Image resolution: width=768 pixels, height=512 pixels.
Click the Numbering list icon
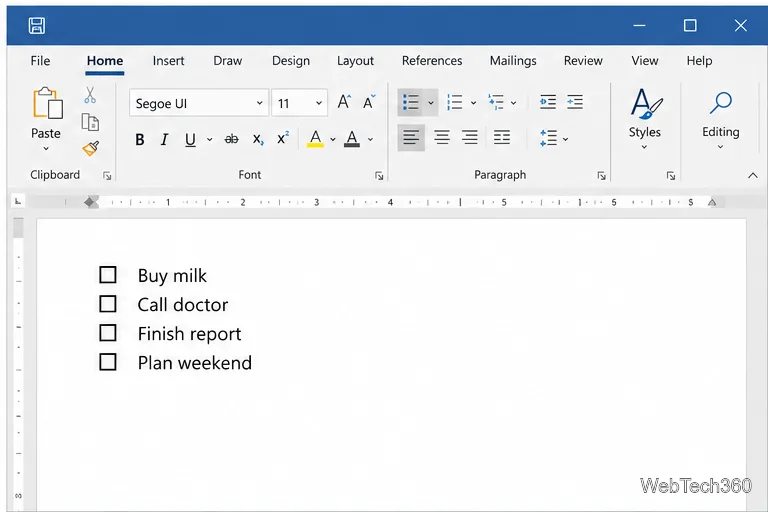click(x=455, y=102)
